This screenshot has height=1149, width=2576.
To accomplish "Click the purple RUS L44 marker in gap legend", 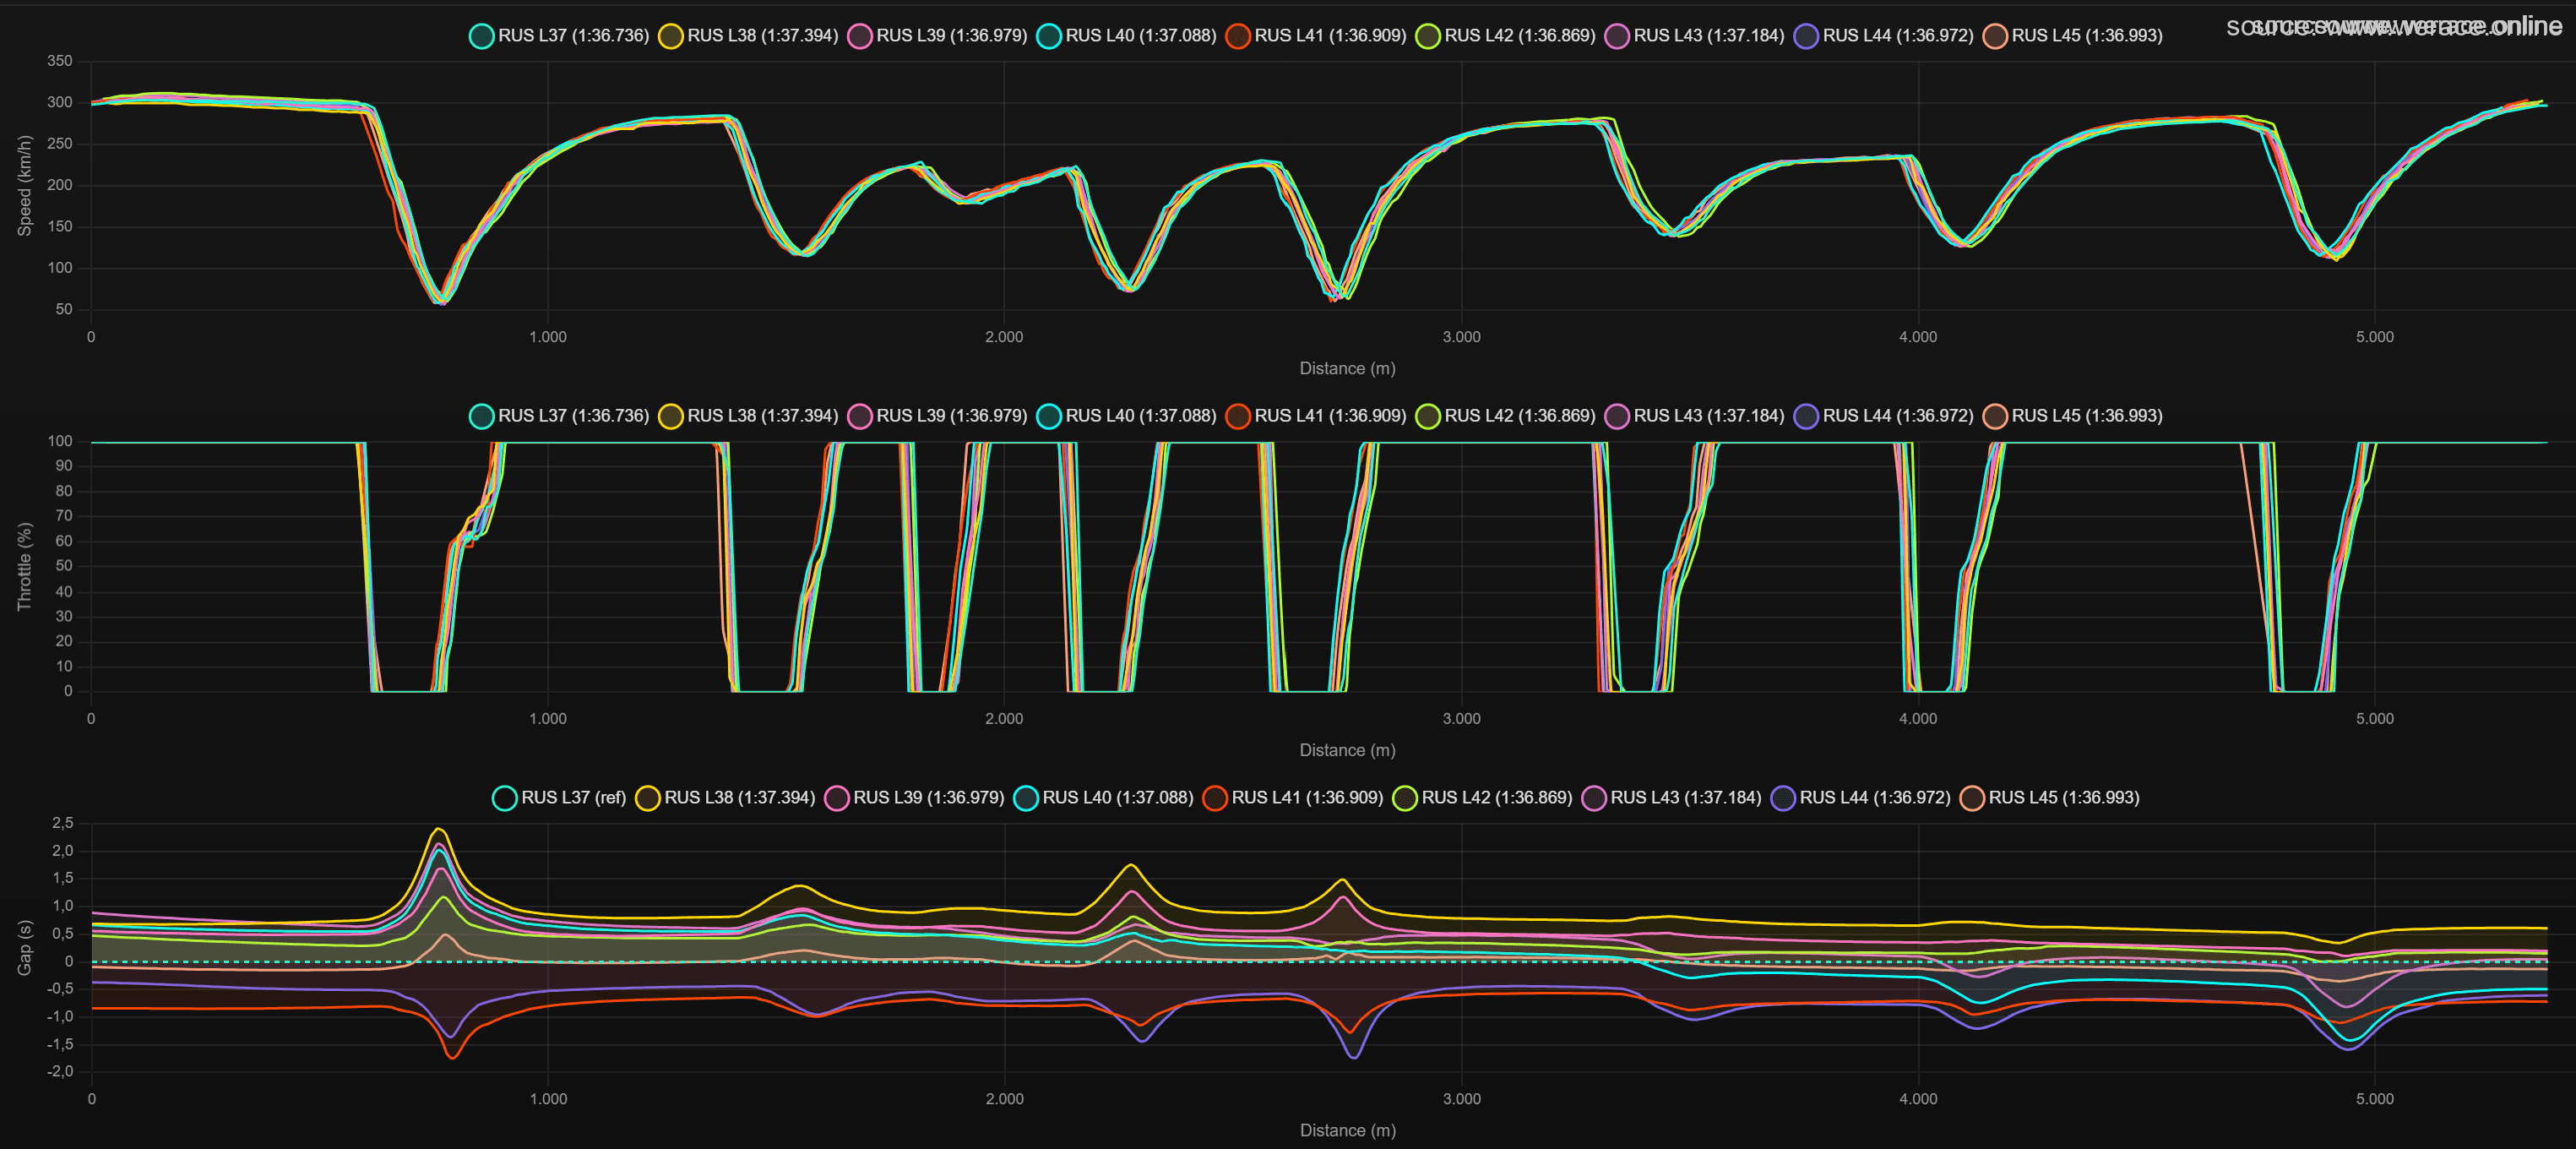I will [x=1784, y=797].
